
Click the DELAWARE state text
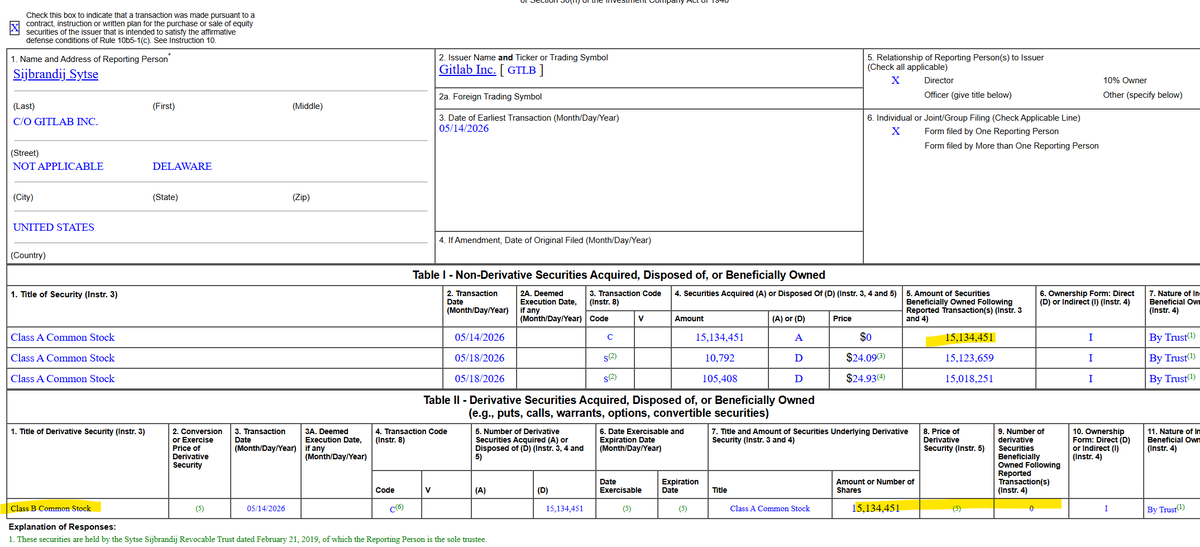coord(182,166)
